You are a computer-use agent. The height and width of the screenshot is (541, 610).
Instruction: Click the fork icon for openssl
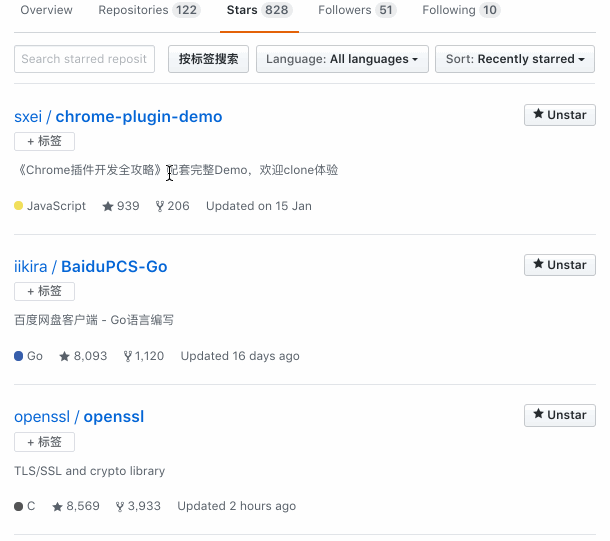[121, 506]
